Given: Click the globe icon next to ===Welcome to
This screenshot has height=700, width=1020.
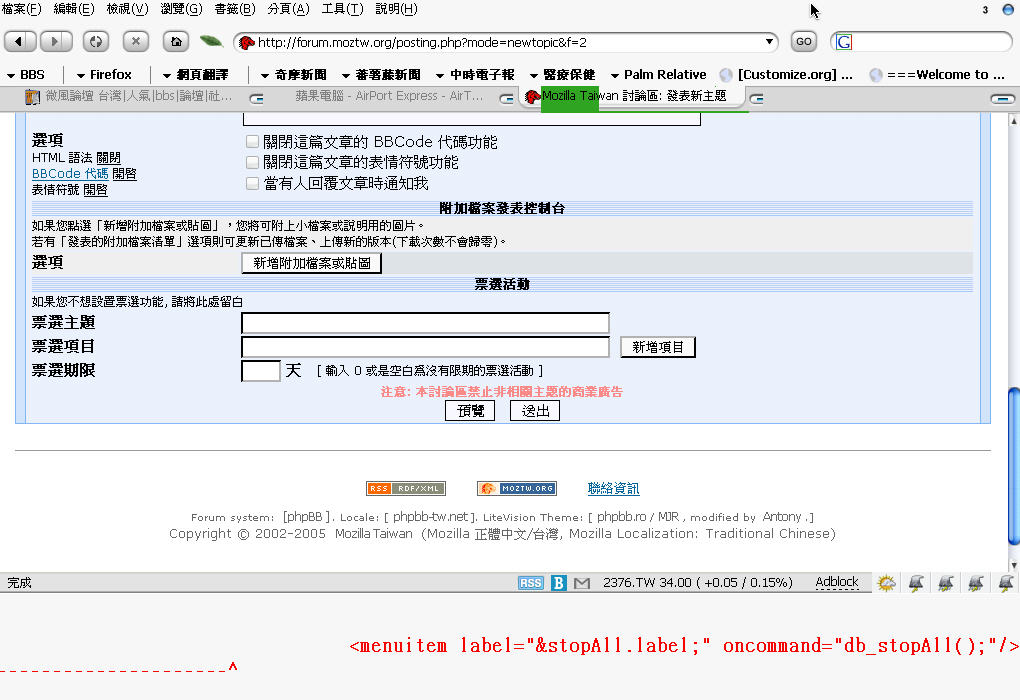Looking at the screenshot, I should (876, 75).
